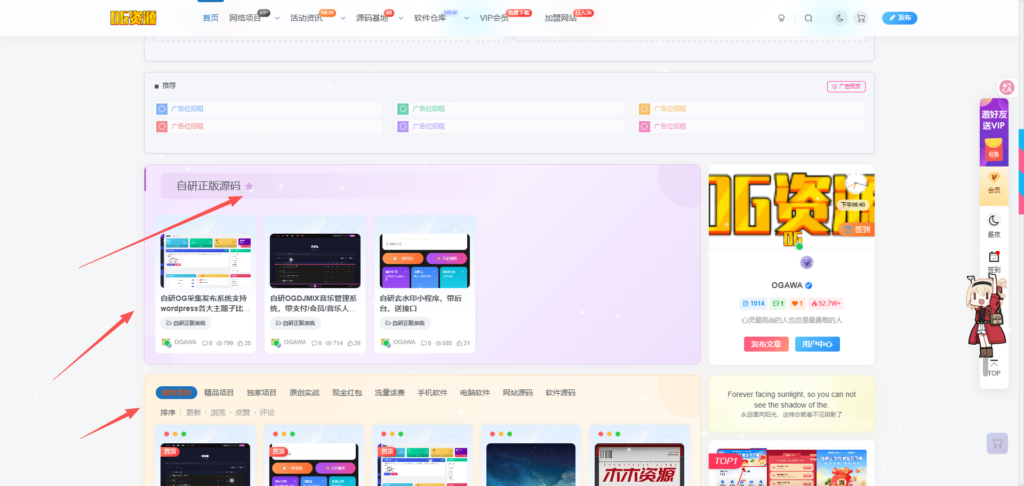This screenshot has height=486, width=1024.
Task: Expand the 软件仓库 navigation dropdown
Action: 435,18
